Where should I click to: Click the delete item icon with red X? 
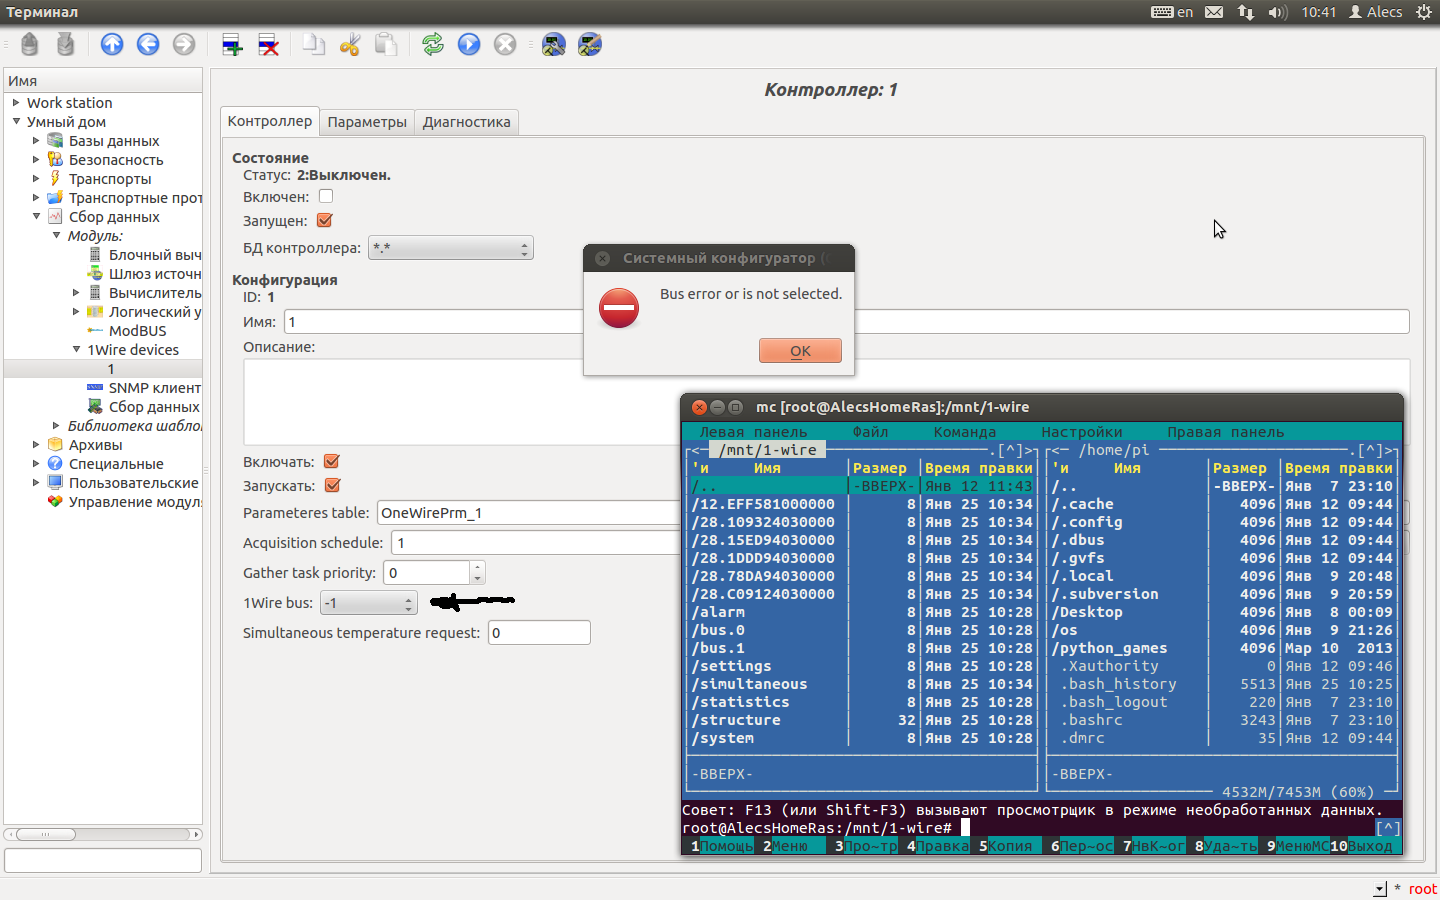[268, 44]
